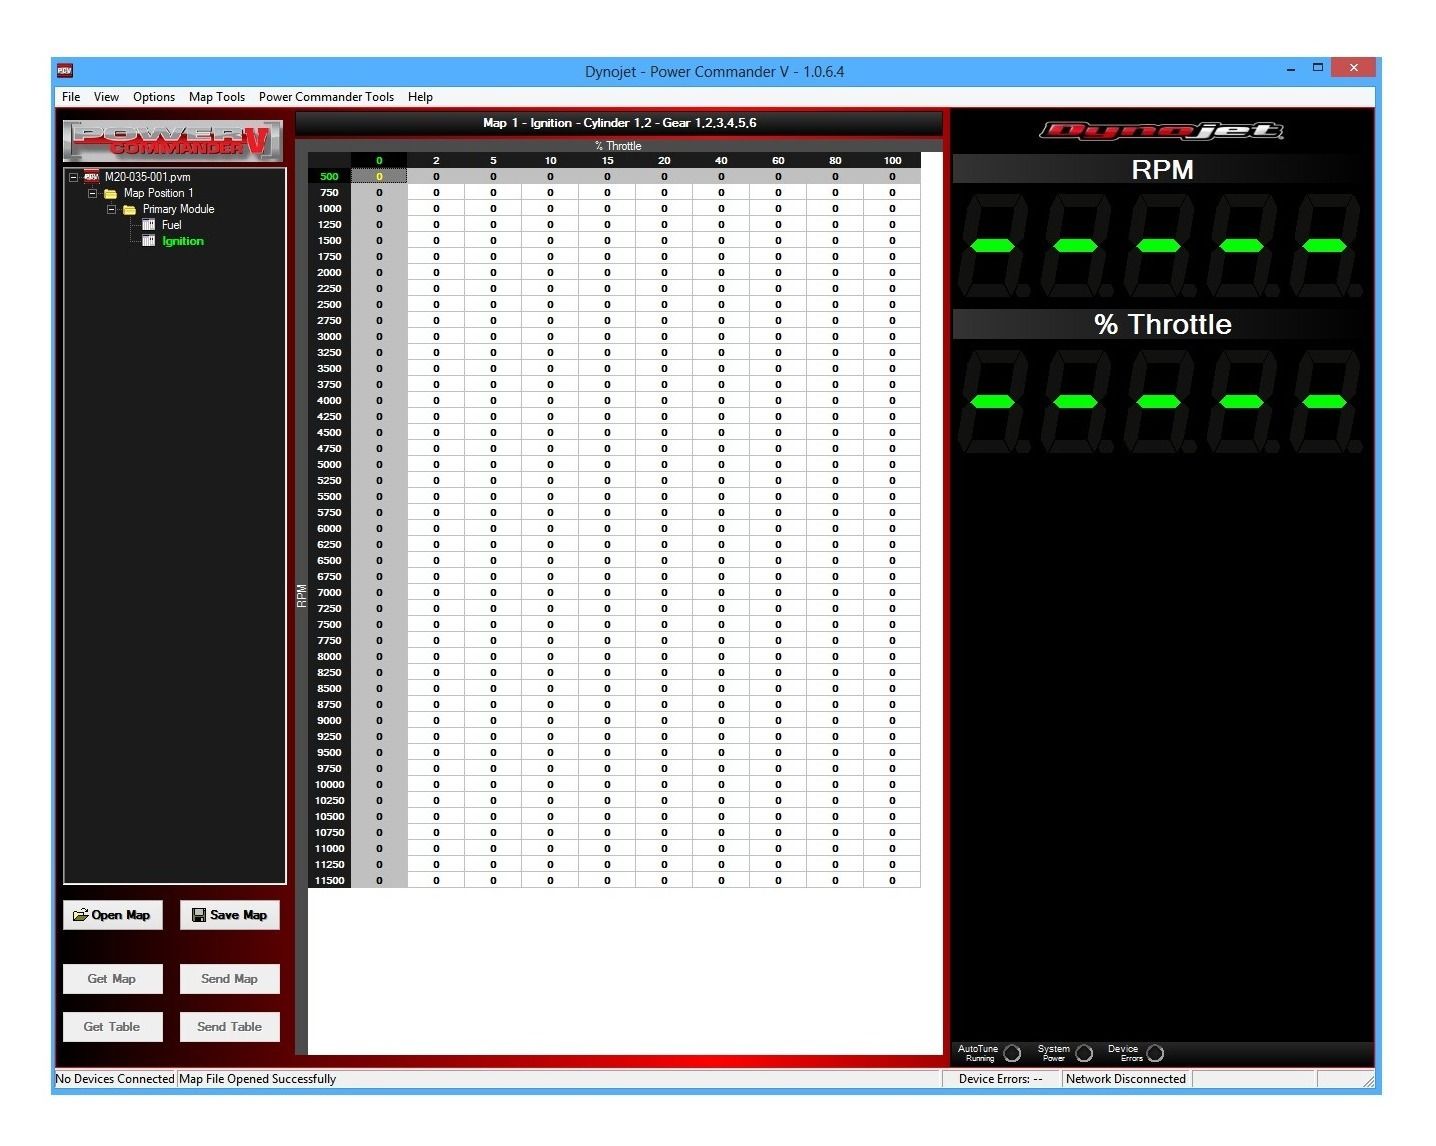This screenshot has width=1436, height=1146.
Task: Click the Device Errors indicator light
Action: coord(1155,1053)
